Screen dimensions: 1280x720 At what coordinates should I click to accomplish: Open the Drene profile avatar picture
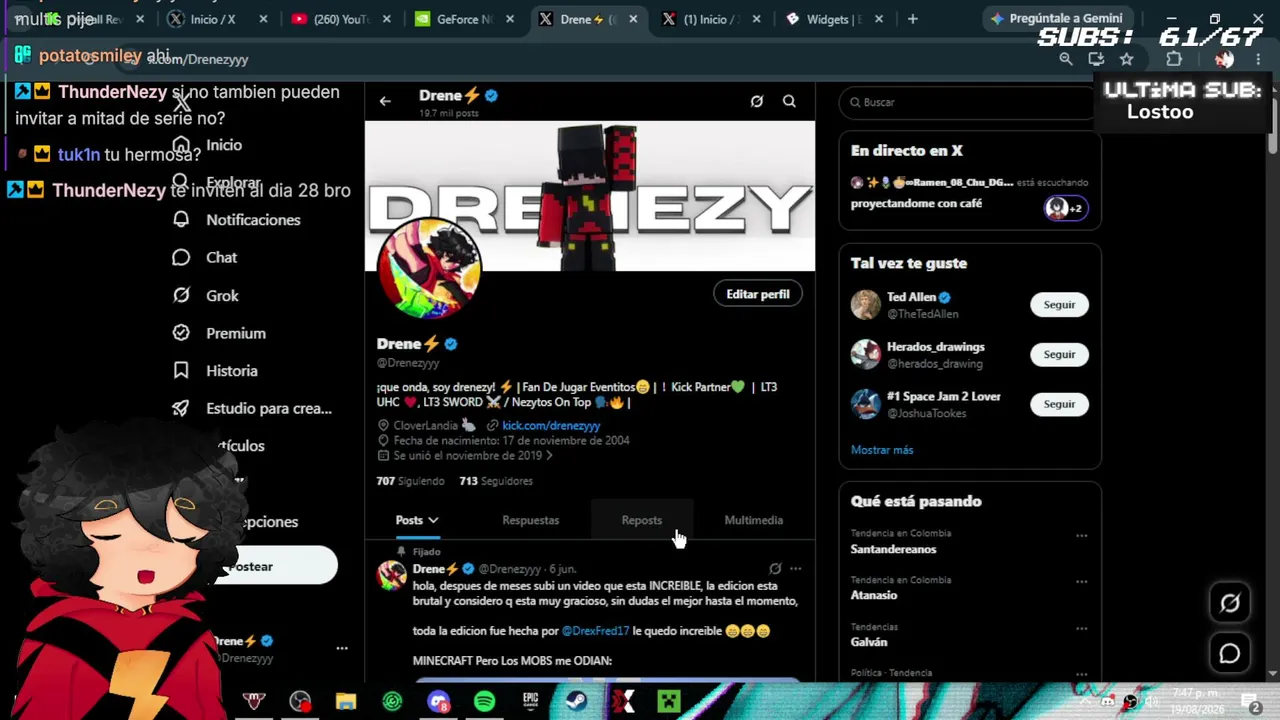429,268
